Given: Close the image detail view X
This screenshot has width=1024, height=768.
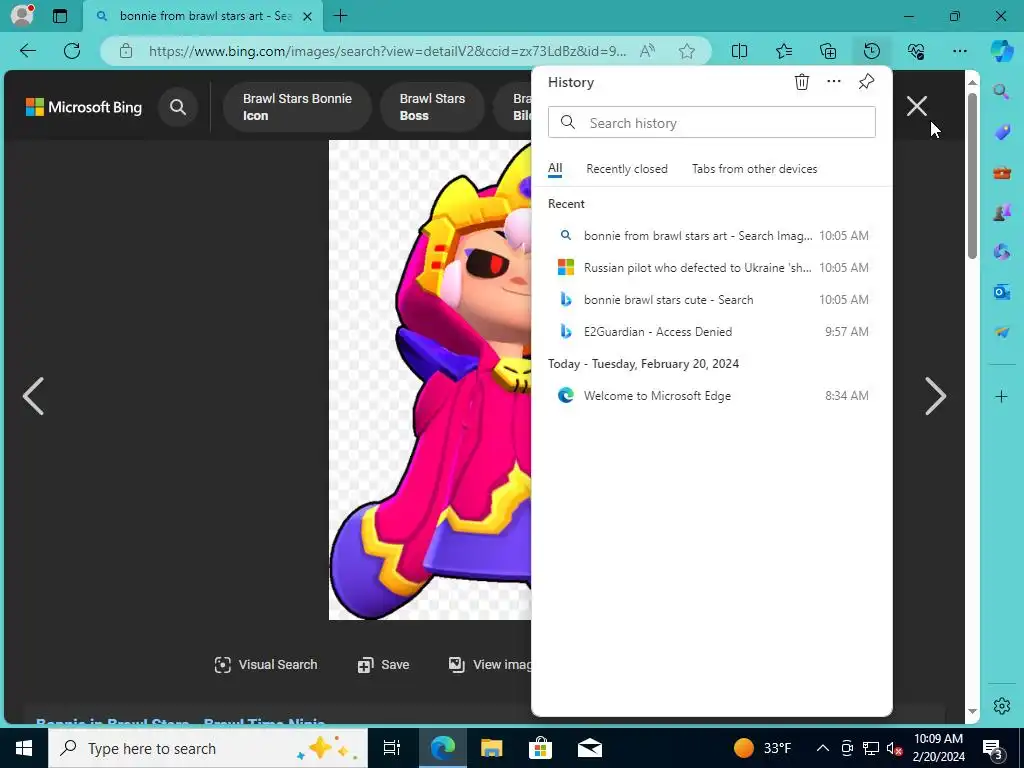Looking at the screenshot, I should pyautogui.click(x=917, y=106).
